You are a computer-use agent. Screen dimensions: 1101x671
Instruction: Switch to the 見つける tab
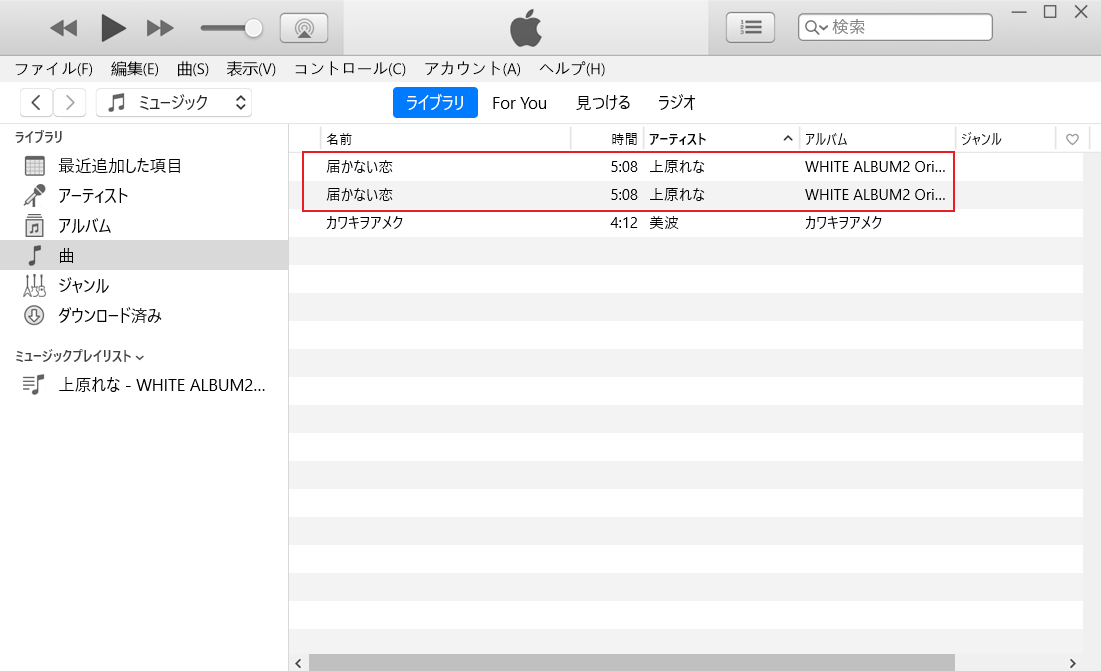[603, 102]
